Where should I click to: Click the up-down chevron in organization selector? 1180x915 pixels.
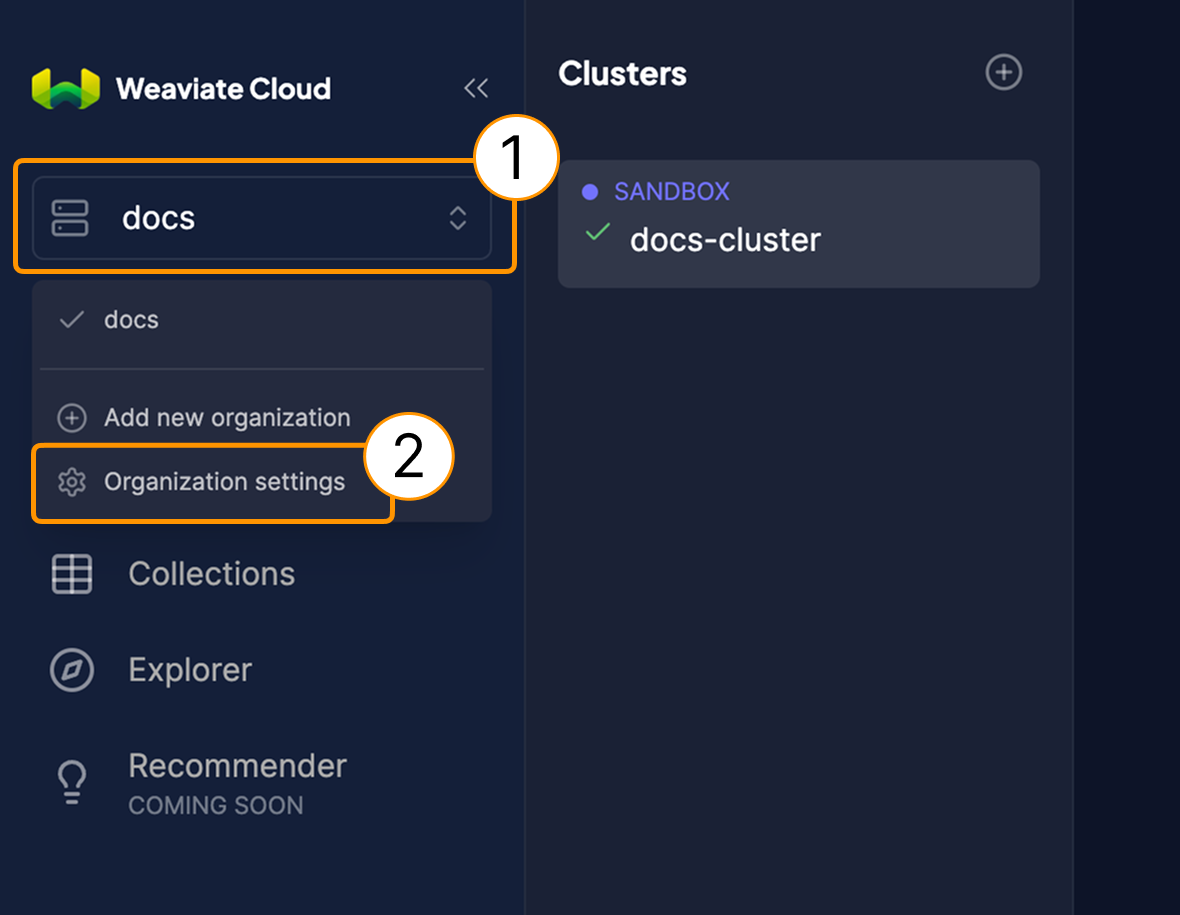pos(458,218)
